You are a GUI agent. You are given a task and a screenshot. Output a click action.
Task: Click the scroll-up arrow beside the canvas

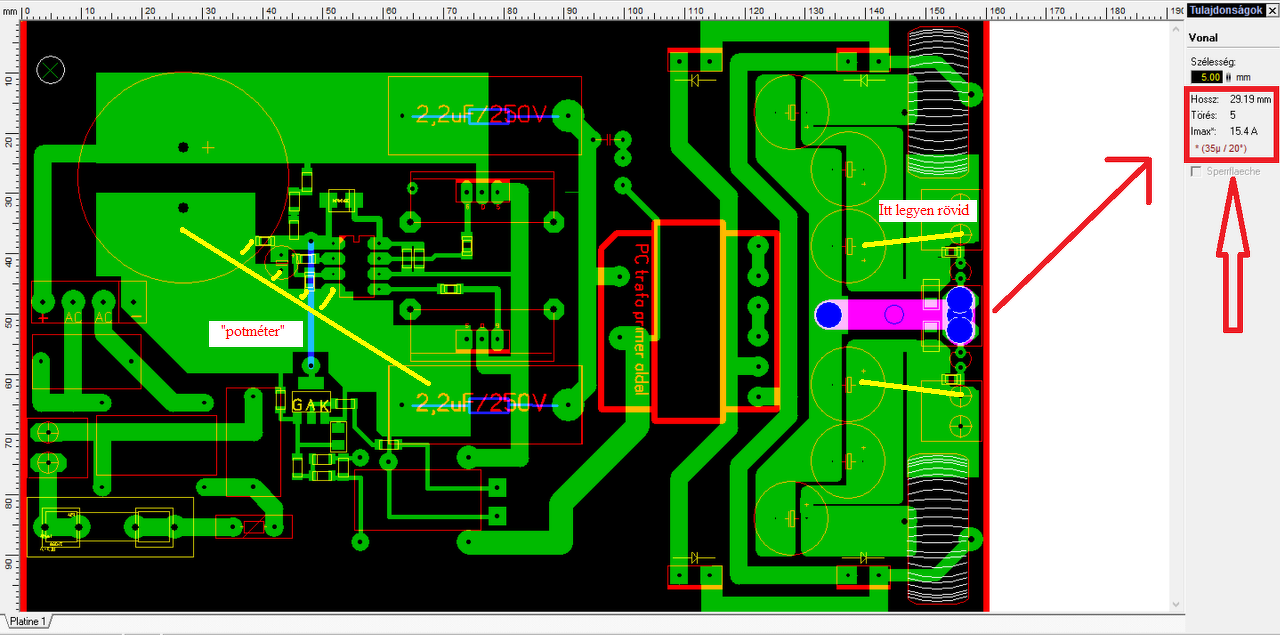1176,29
